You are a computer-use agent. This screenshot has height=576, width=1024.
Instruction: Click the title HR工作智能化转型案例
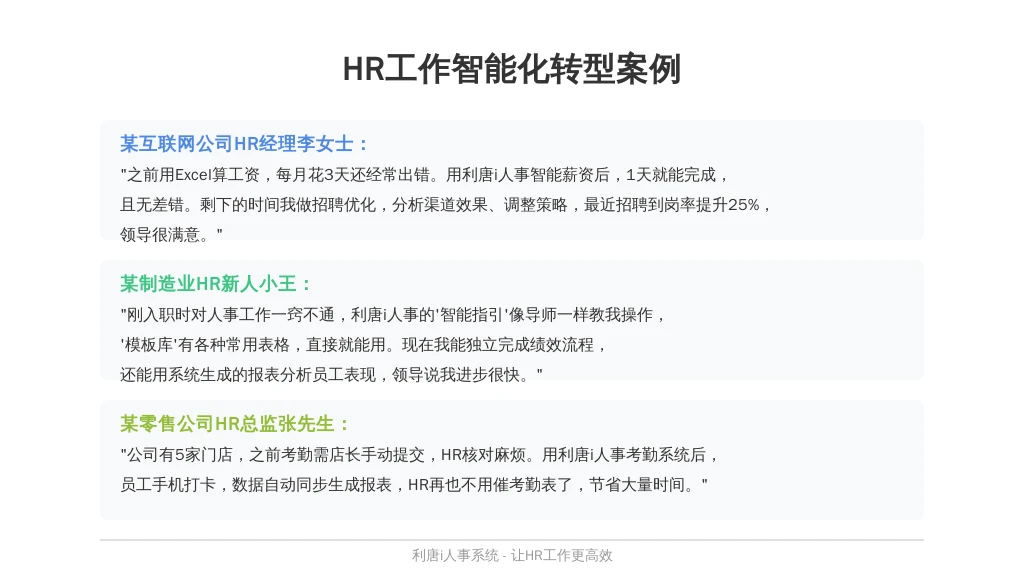point(512,69)
